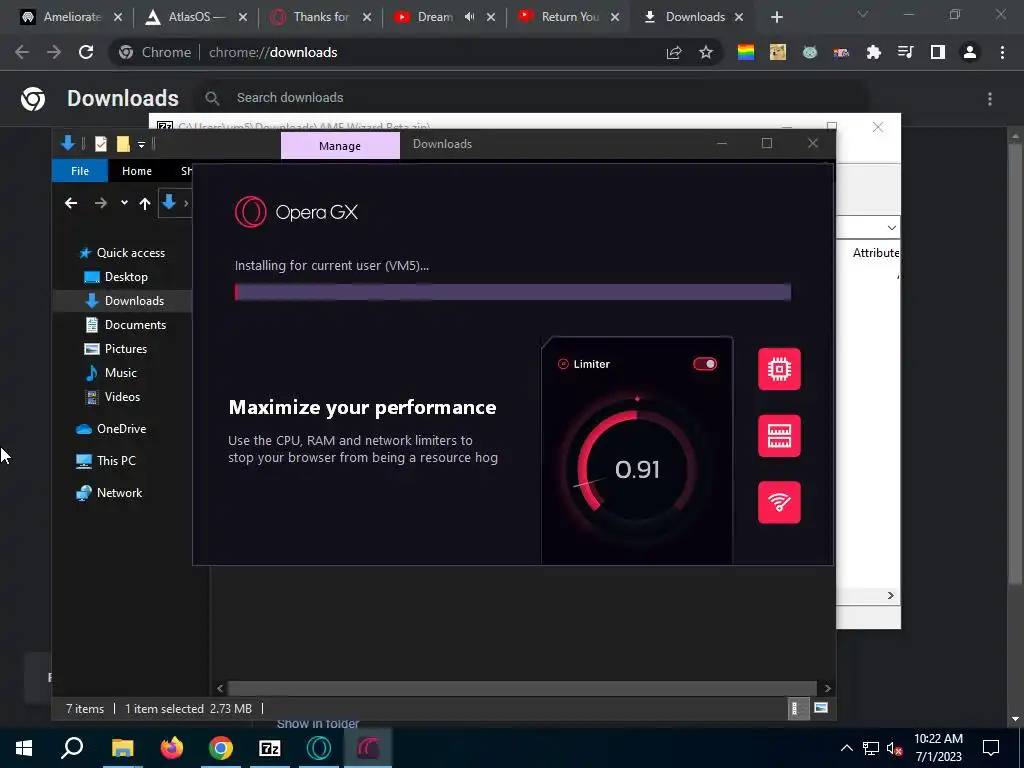This screenshot has width=1024, height=768.
Task: Open the notification center icon
Action: coord(991,748)
